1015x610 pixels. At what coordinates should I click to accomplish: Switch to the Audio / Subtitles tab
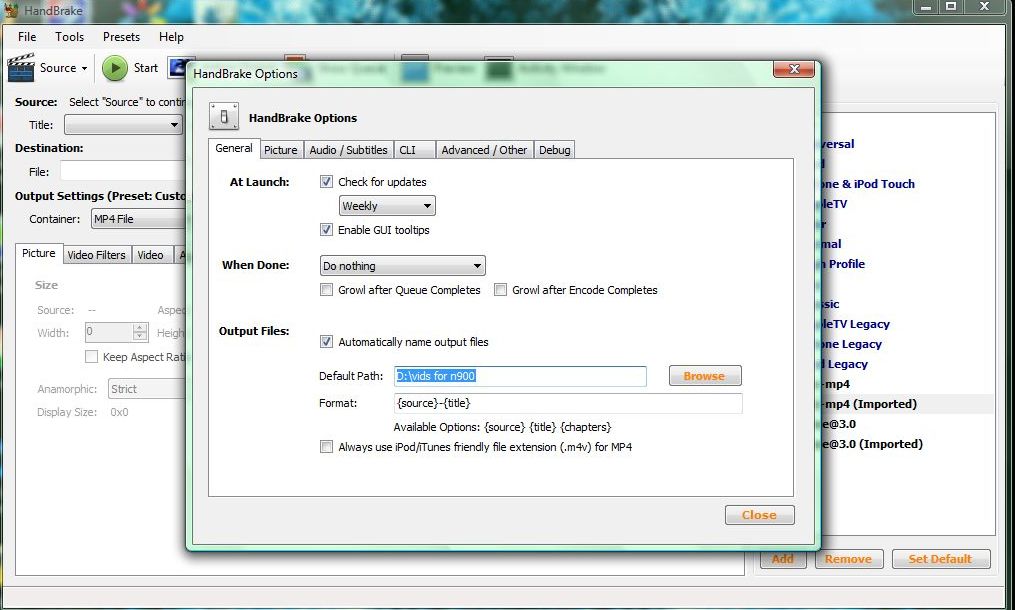[x=348, y=149]
